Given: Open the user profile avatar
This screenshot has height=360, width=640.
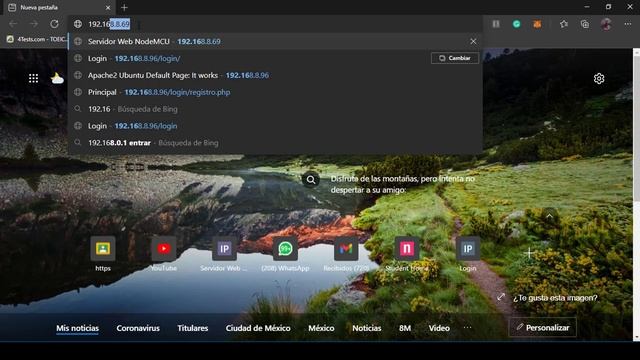Looking at the screenshot, I should click(x=606, y=24).
